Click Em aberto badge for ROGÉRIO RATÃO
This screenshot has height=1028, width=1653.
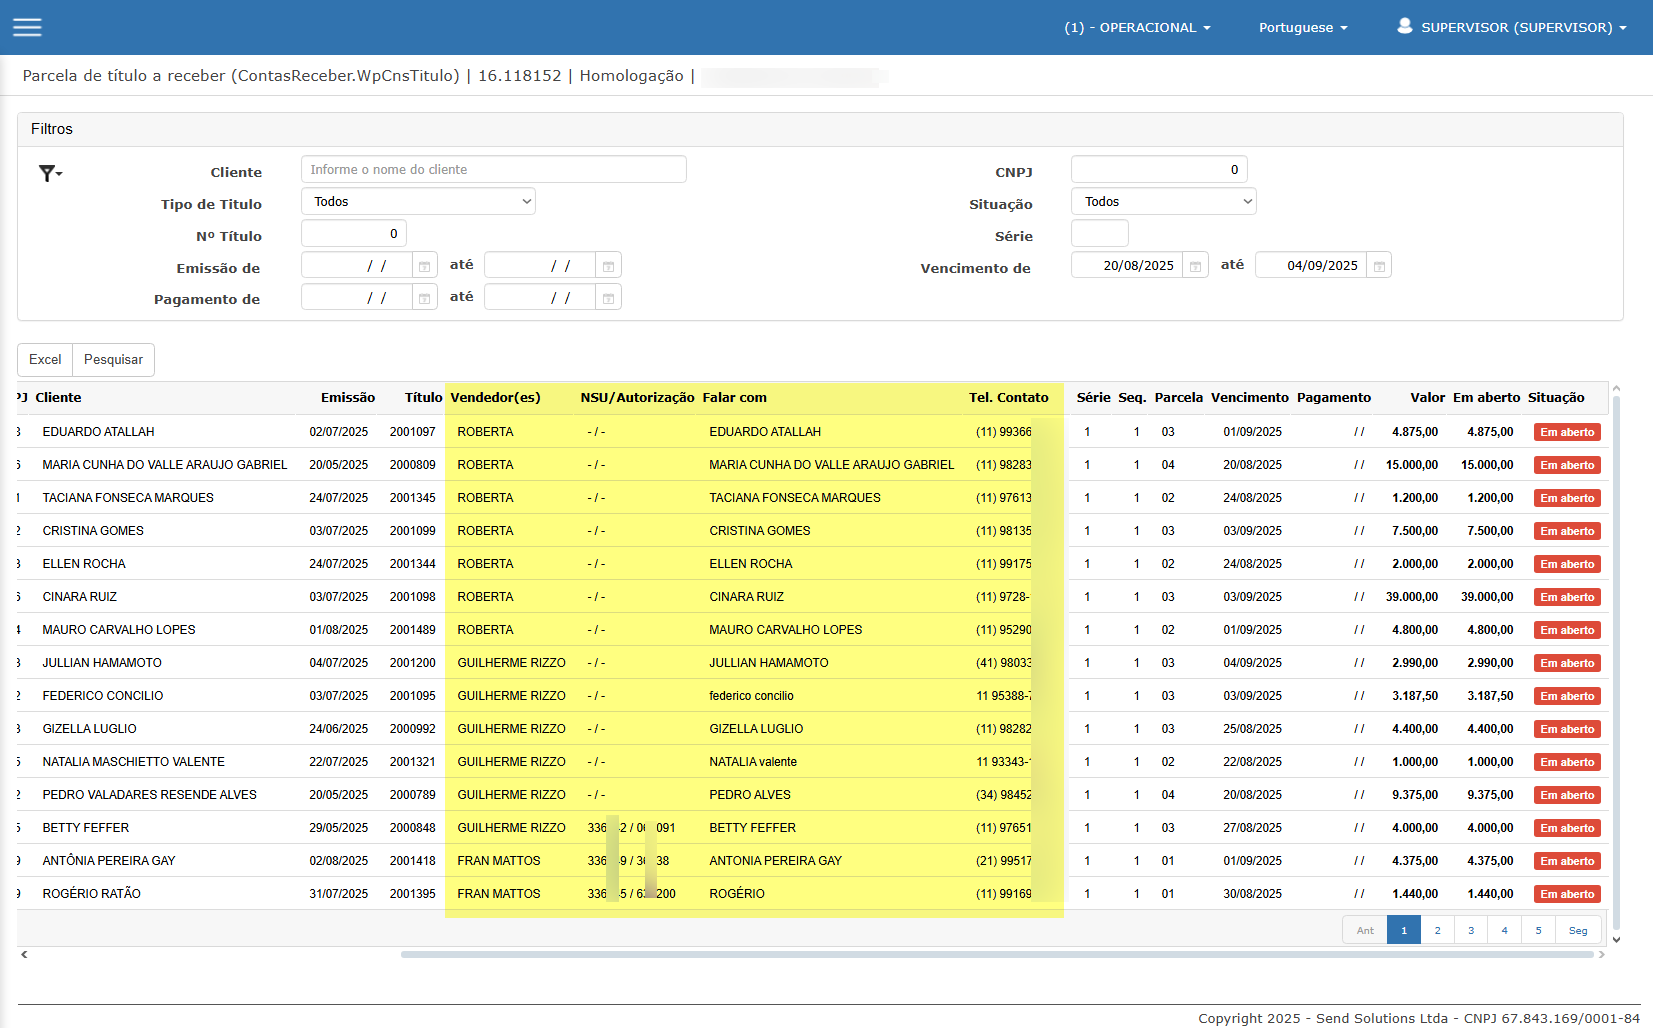1567,894
